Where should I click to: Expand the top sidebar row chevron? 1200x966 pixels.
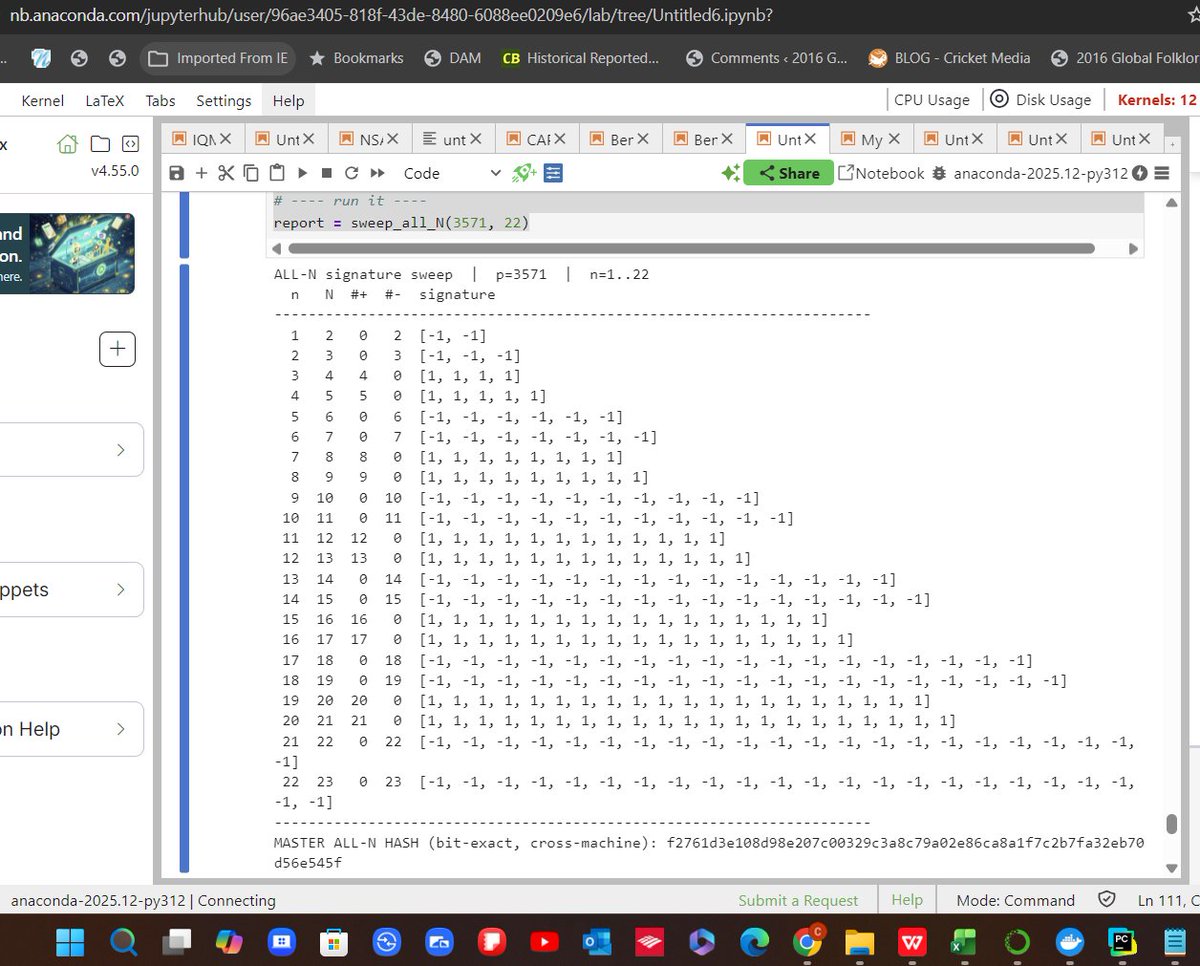[x=121, y=450]
